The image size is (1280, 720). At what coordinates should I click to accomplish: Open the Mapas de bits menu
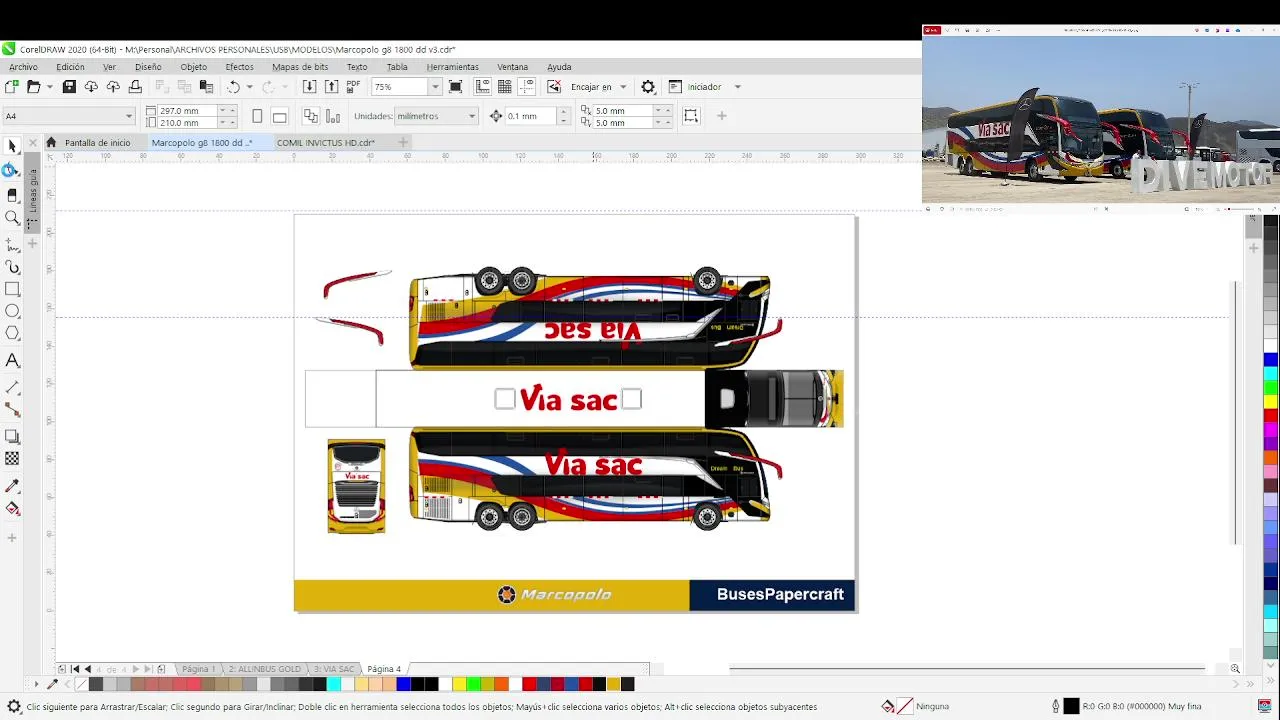tap(300, 67)
